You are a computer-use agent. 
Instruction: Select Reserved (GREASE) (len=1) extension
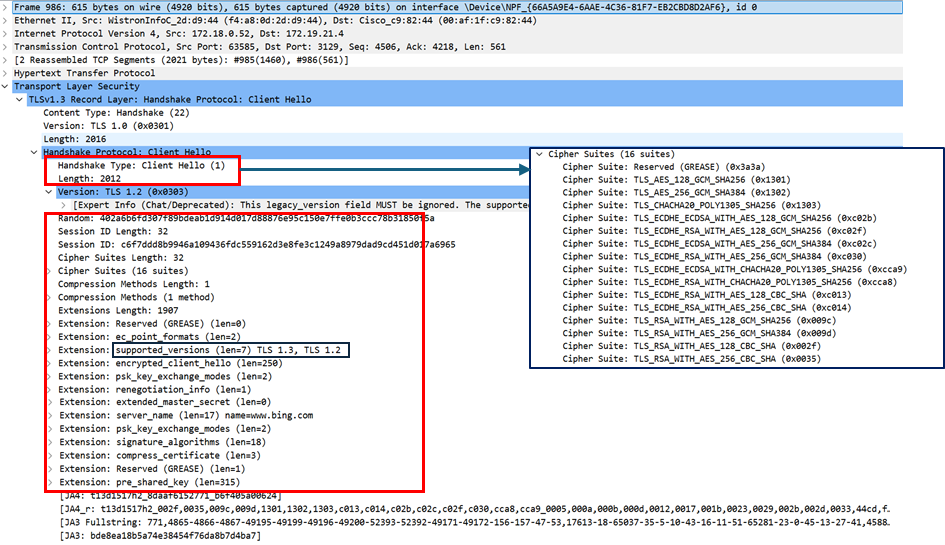(x=152, y=469)
